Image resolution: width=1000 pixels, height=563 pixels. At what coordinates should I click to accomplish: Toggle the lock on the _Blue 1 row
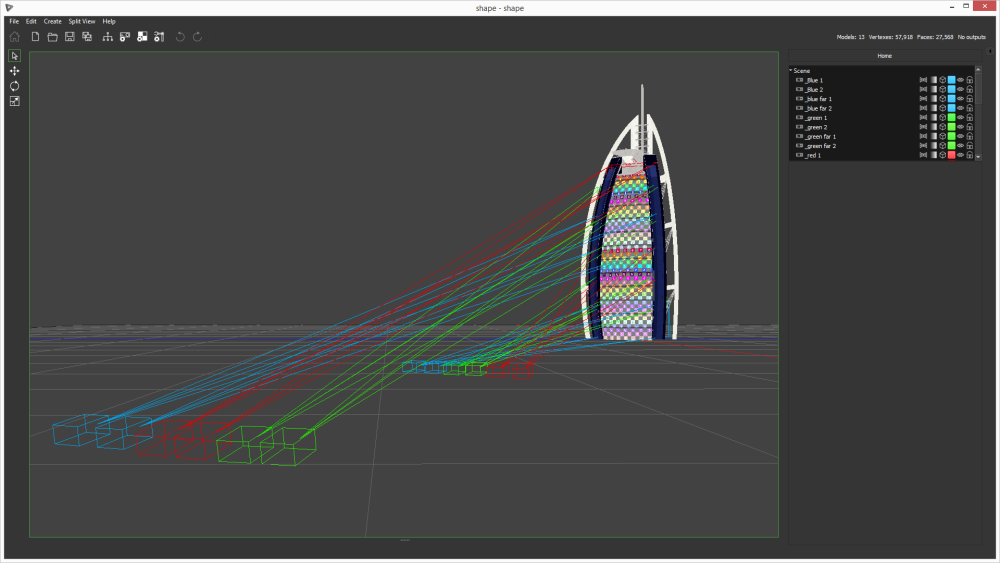pos(969,80)
